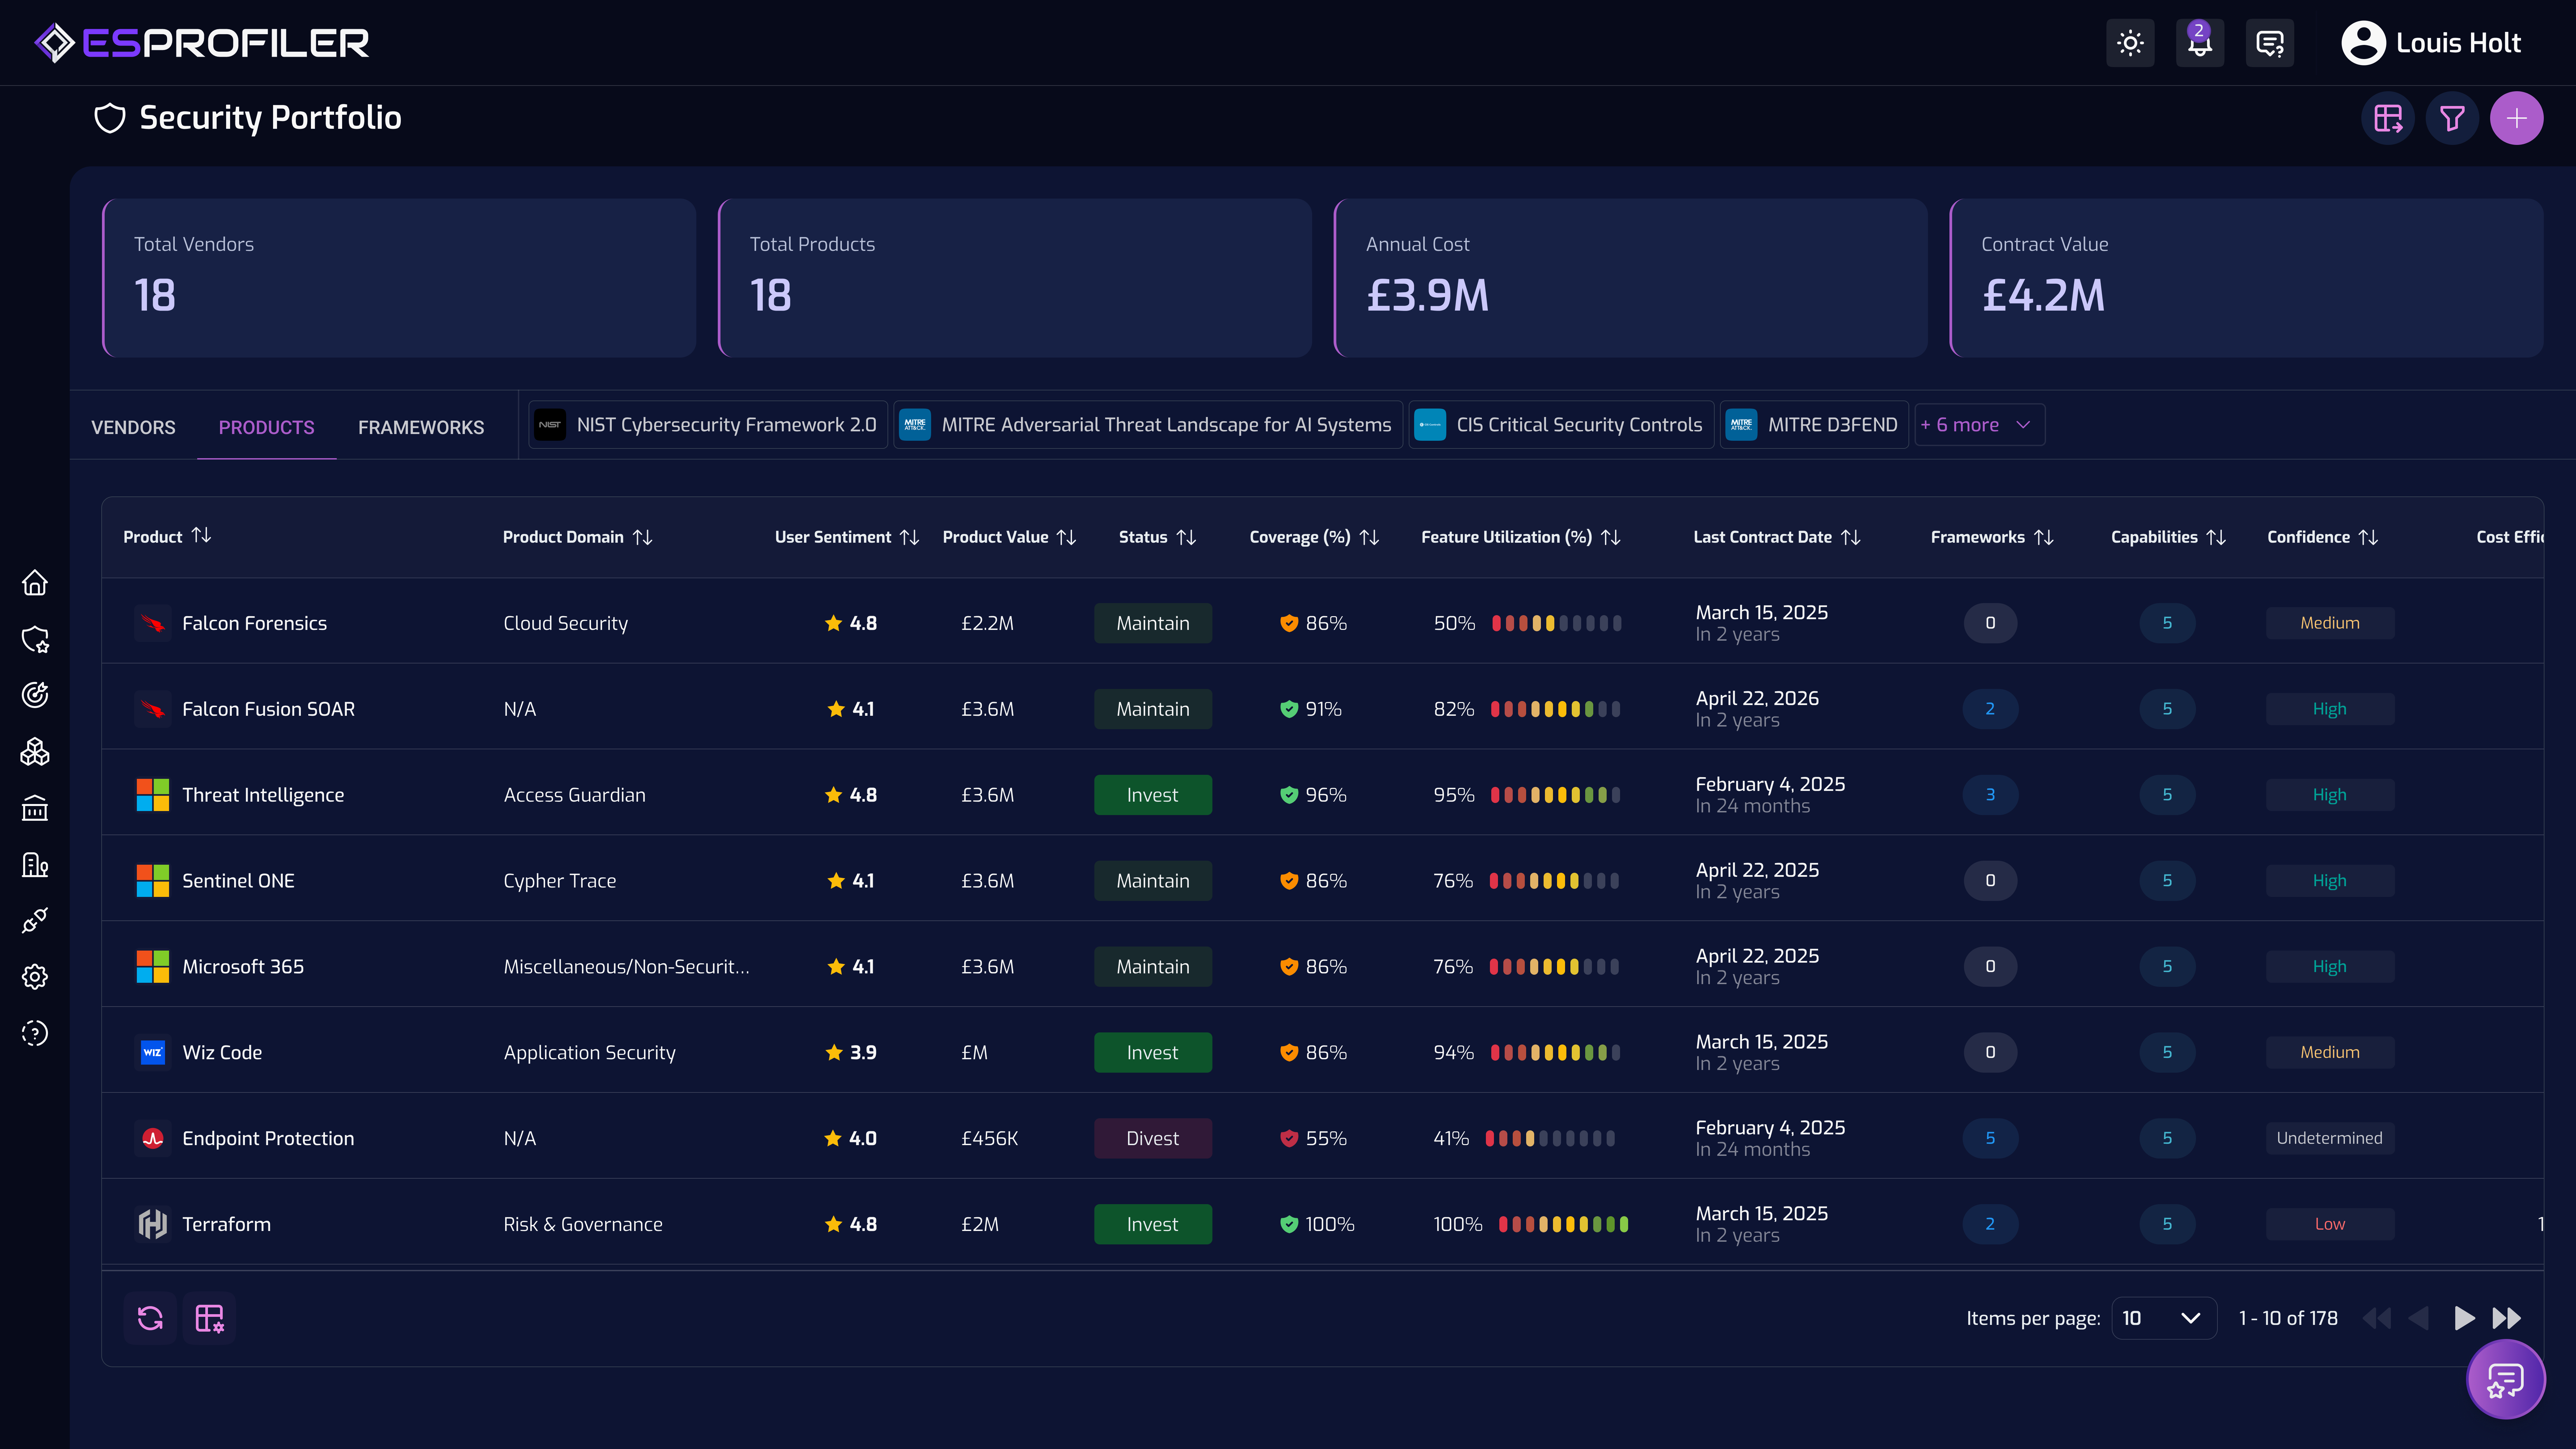
Task: Go to Home in the sidebar
Action: 35,583
